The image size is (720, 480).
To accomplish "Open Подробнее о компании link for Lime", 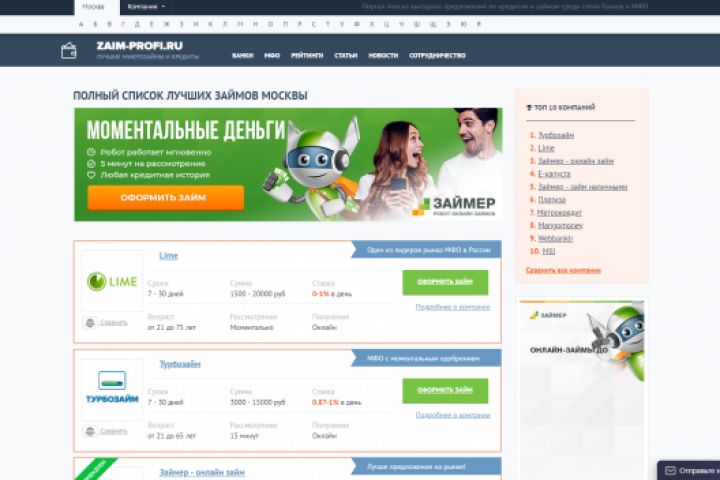I will point(453,307).
